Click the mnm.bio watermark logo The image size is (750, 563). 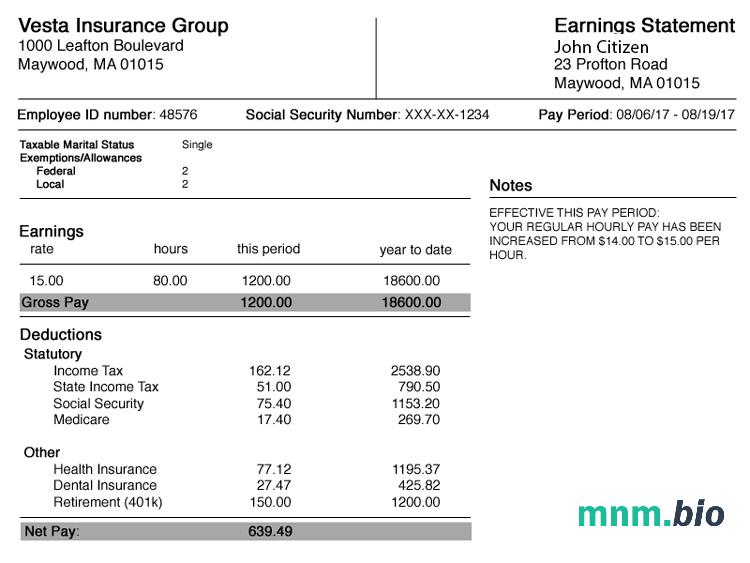(x=651, y=514)
